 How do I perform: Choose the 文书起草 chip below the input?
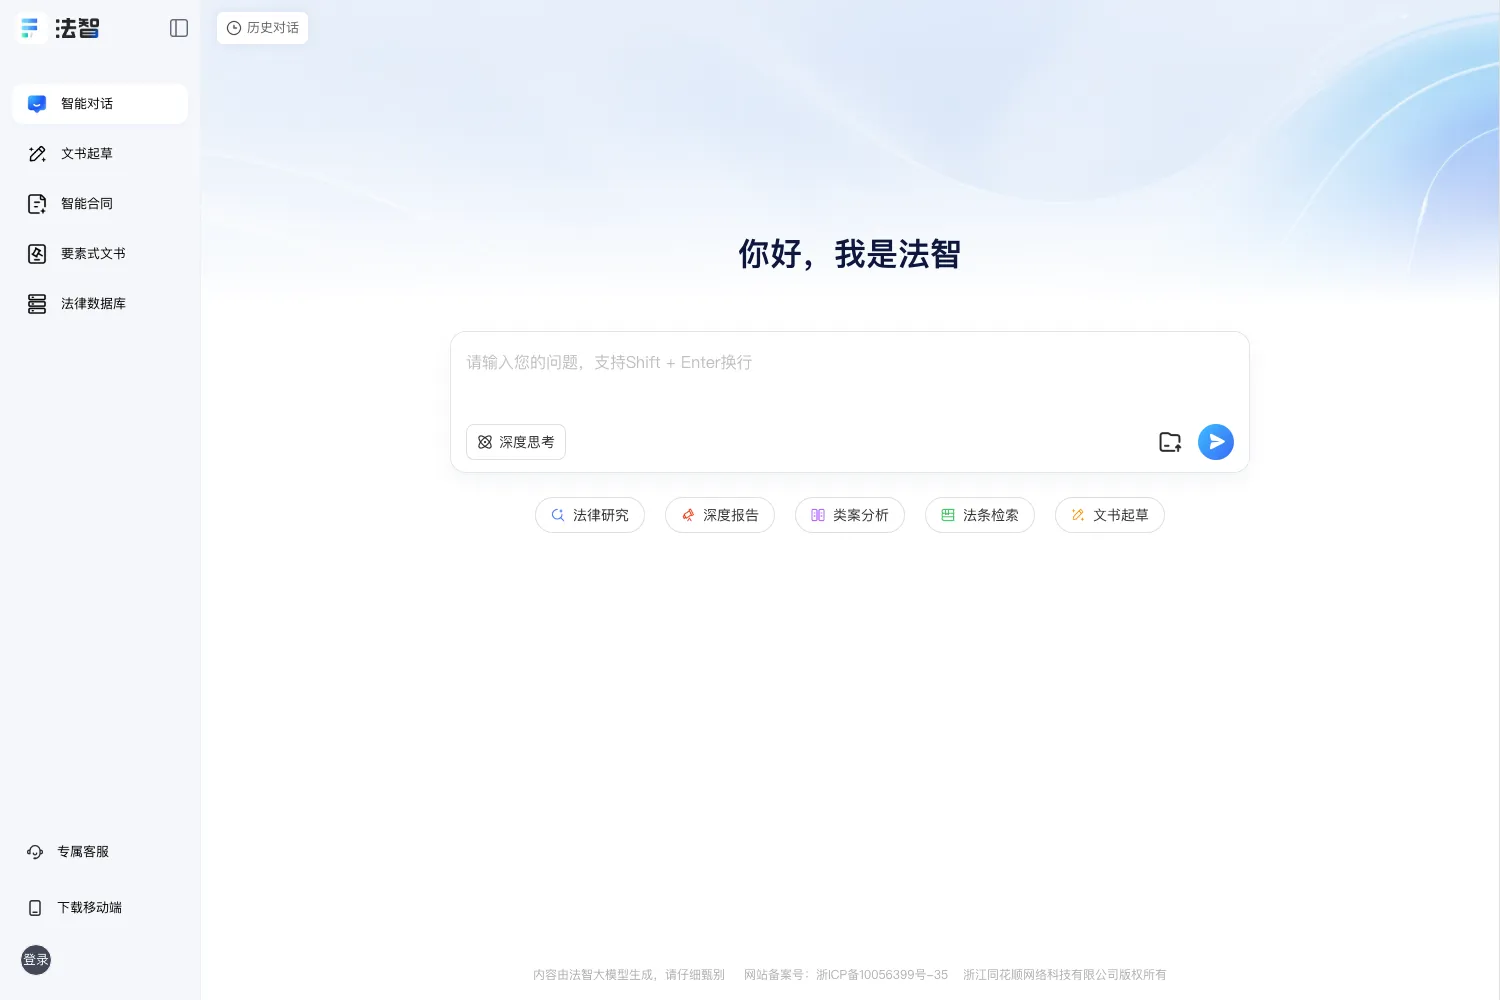click(x=1110, y=515)
